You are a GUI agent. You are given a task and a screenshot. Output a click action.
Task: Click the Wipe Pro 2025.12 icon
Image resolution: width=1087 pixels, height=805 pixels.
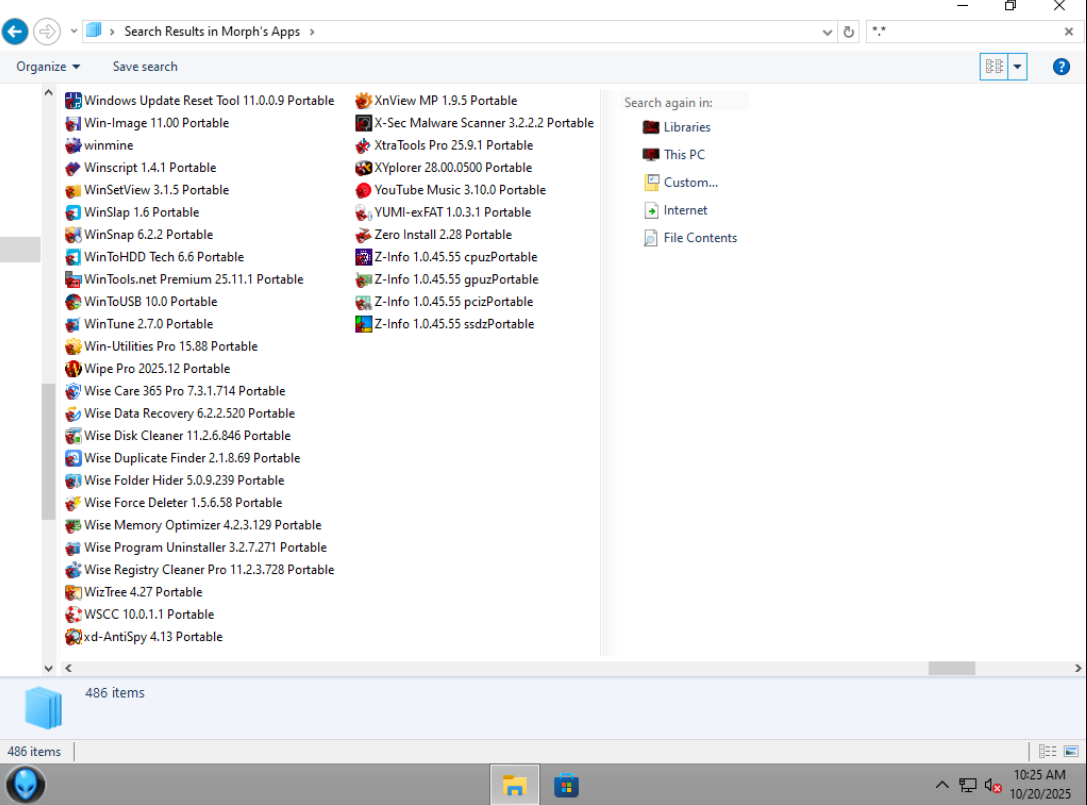click(73, 369)
